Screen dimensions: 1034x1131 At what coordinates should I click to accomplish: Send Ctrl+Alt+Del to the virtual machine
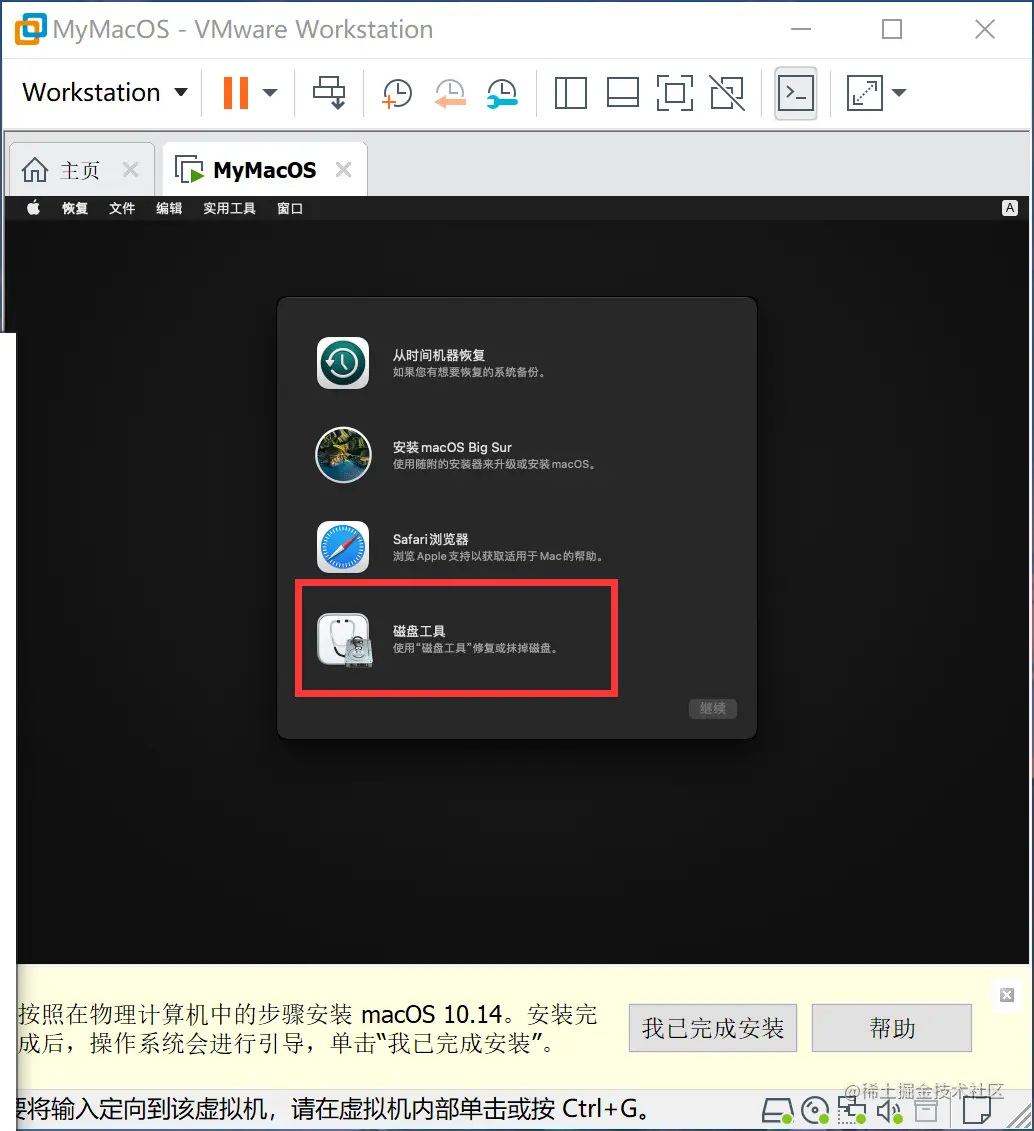click(x=329, y=93)
